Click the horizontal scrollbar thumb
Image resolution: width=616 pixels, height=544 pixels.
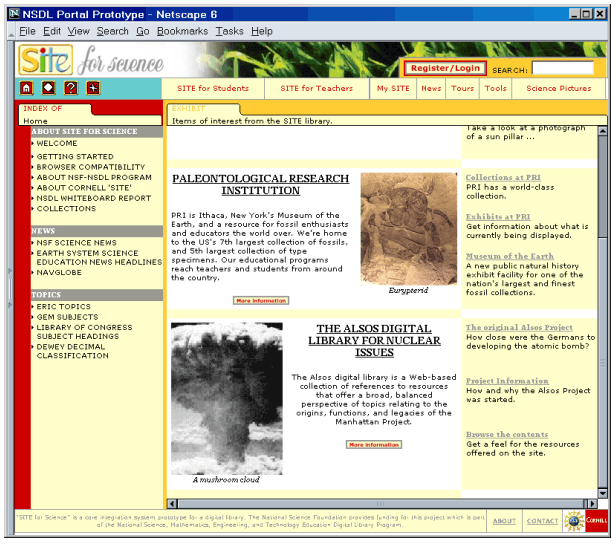pyautogui.click(x=381, y=504)
